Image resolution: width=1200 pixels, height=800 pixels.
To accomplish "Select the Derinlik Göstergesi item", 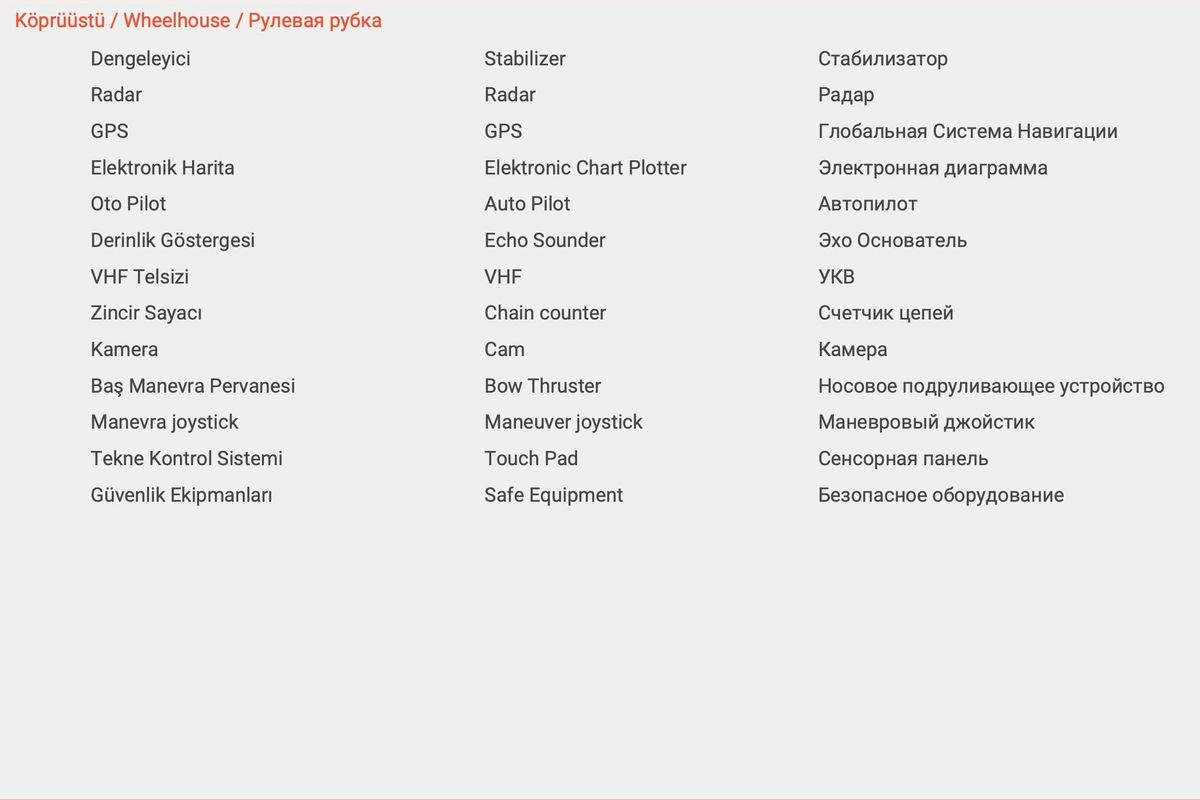I will pyautogui.click(x=172, y=241).
